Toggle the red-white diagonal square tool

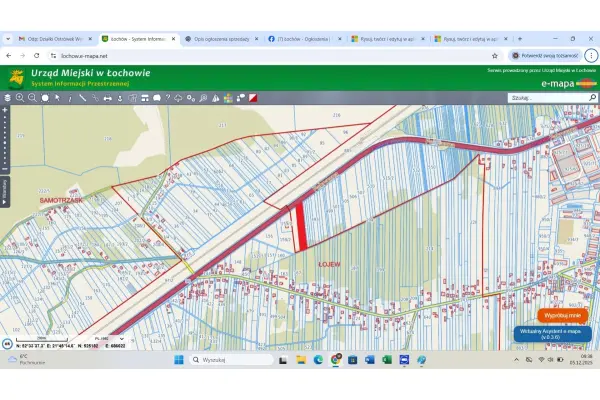[x=253, y=98]
